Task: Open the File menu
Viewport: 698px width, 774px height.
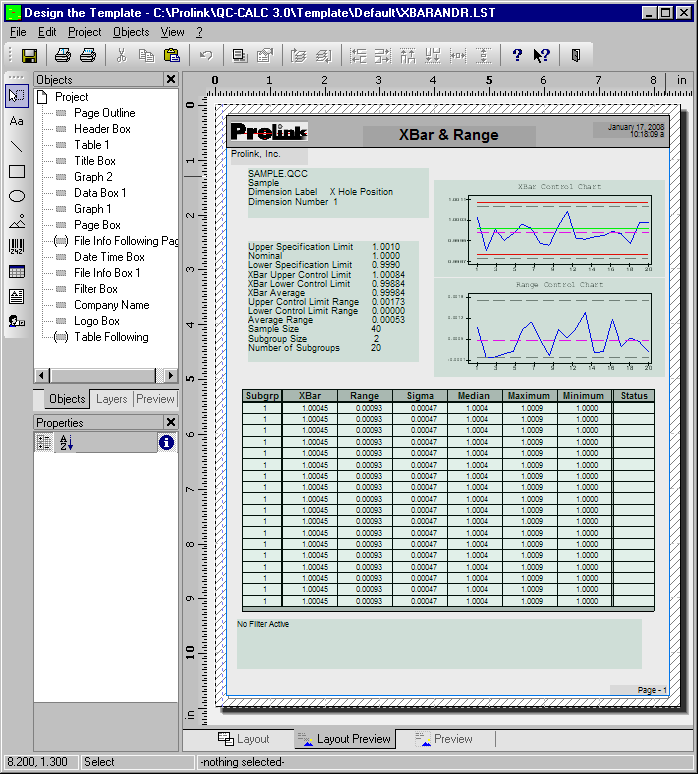Action: 18,32
